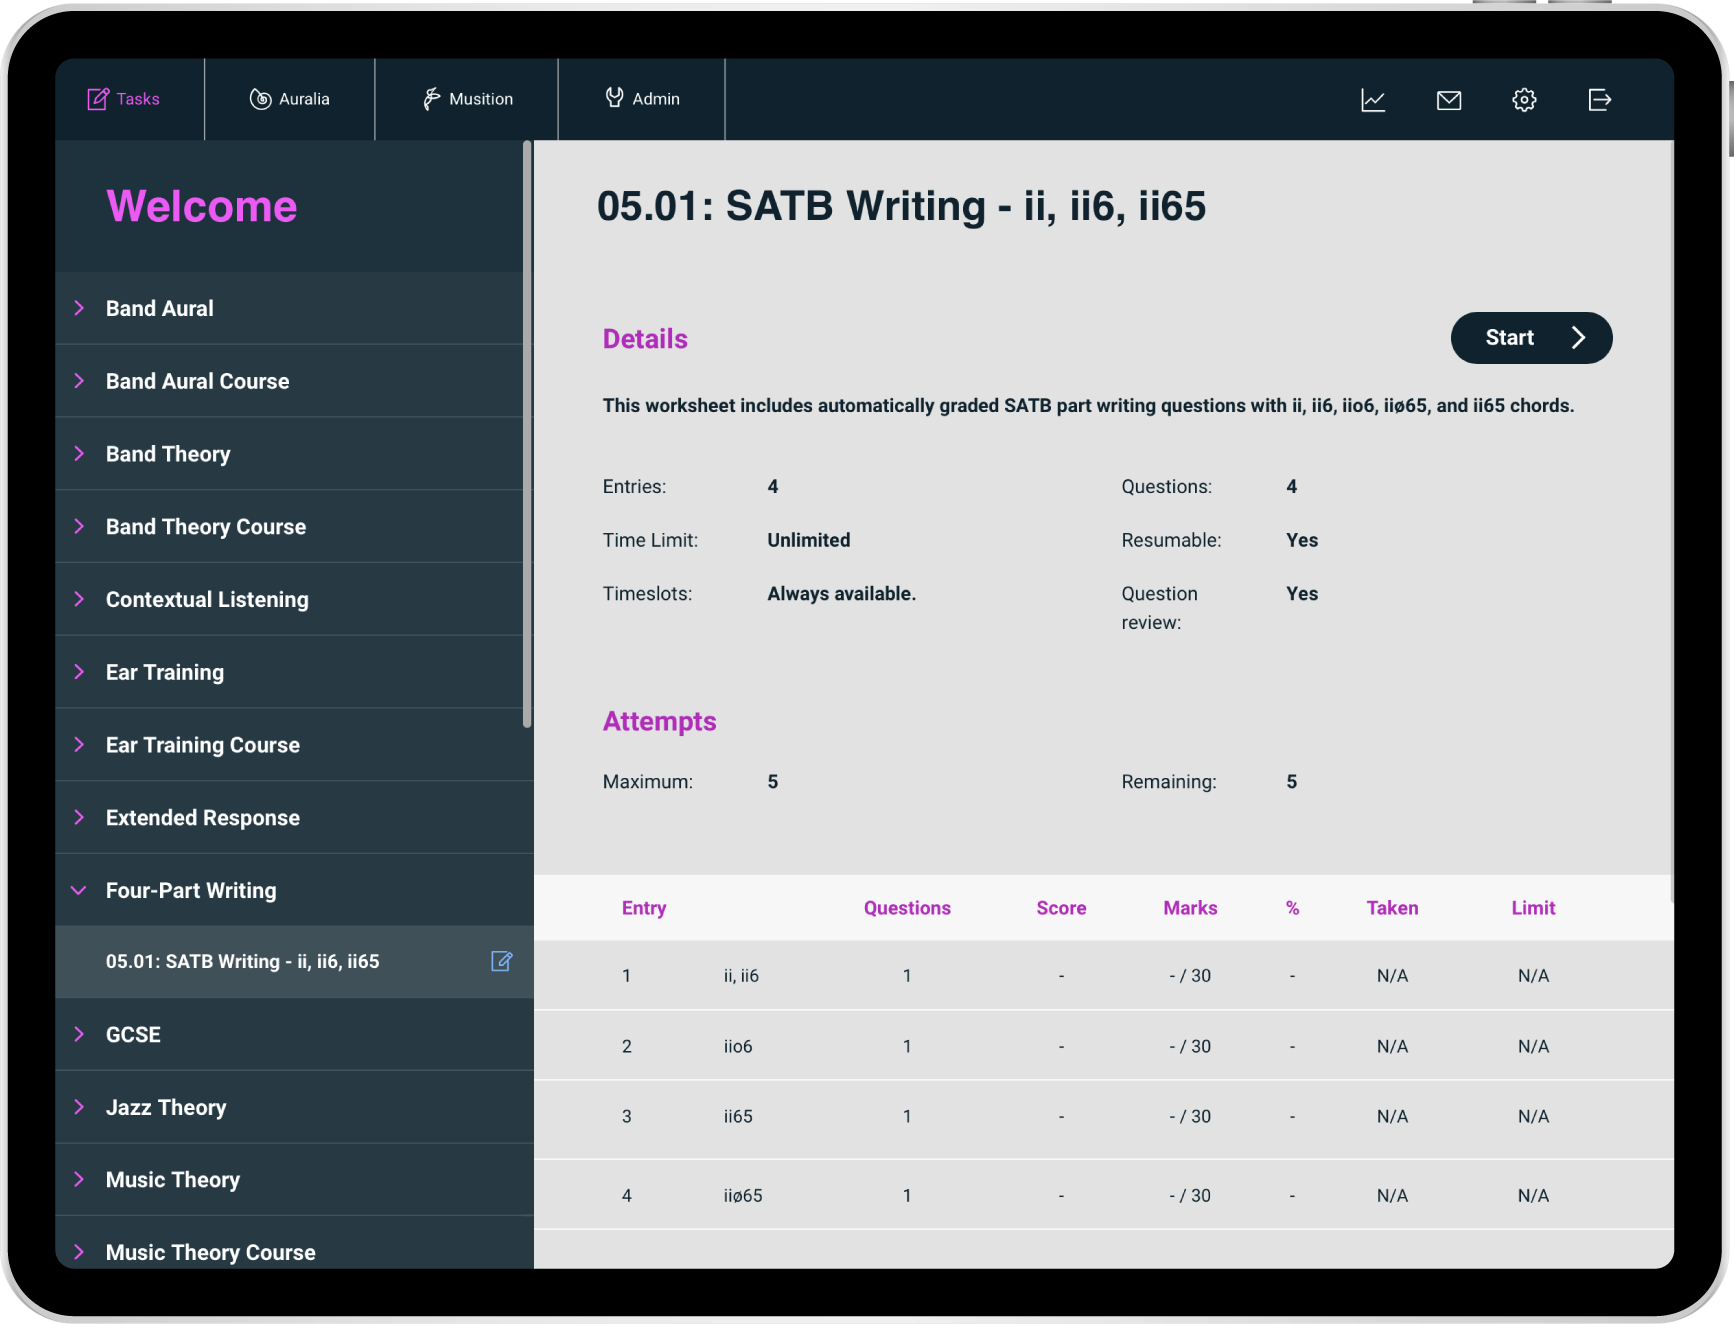Click the Auralia ear icon
This screenshot has height=1324, width=1734.
(x=260, y=99)
